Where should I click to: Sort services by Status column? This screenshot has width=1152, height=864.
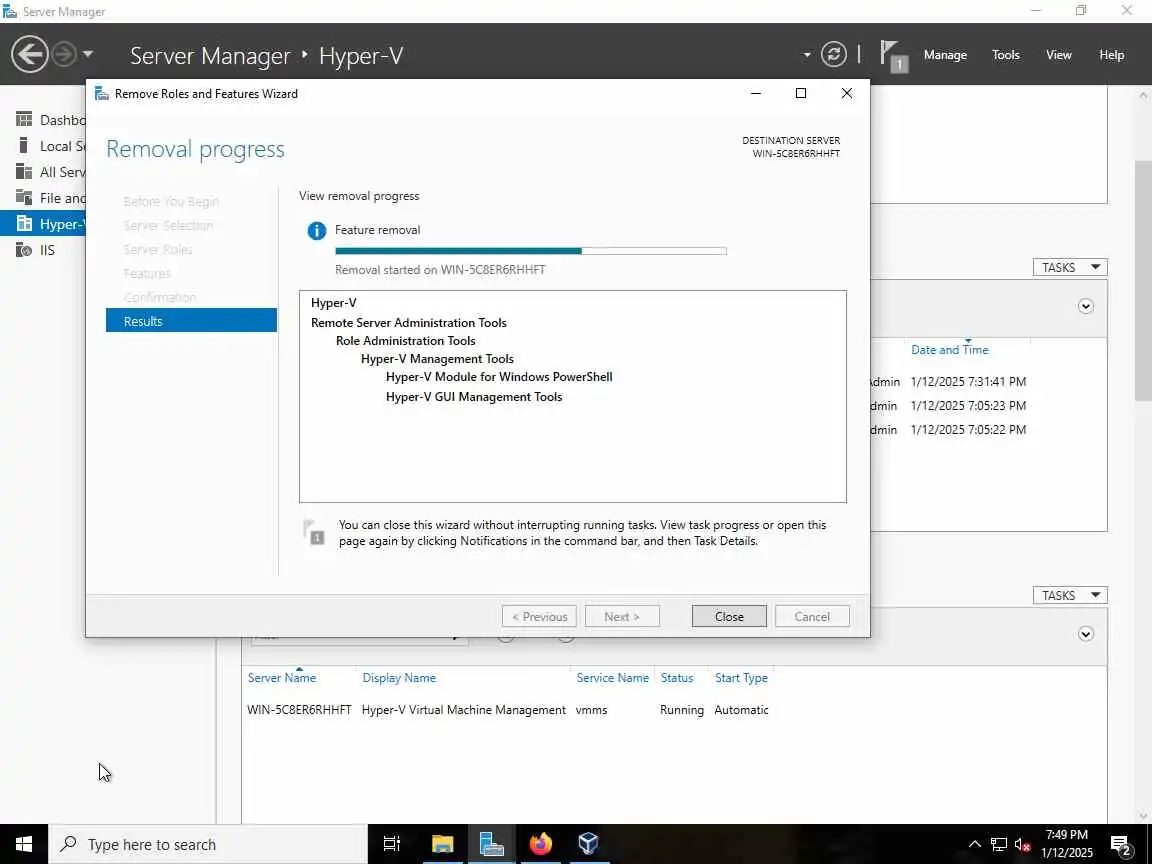(677, 677)
